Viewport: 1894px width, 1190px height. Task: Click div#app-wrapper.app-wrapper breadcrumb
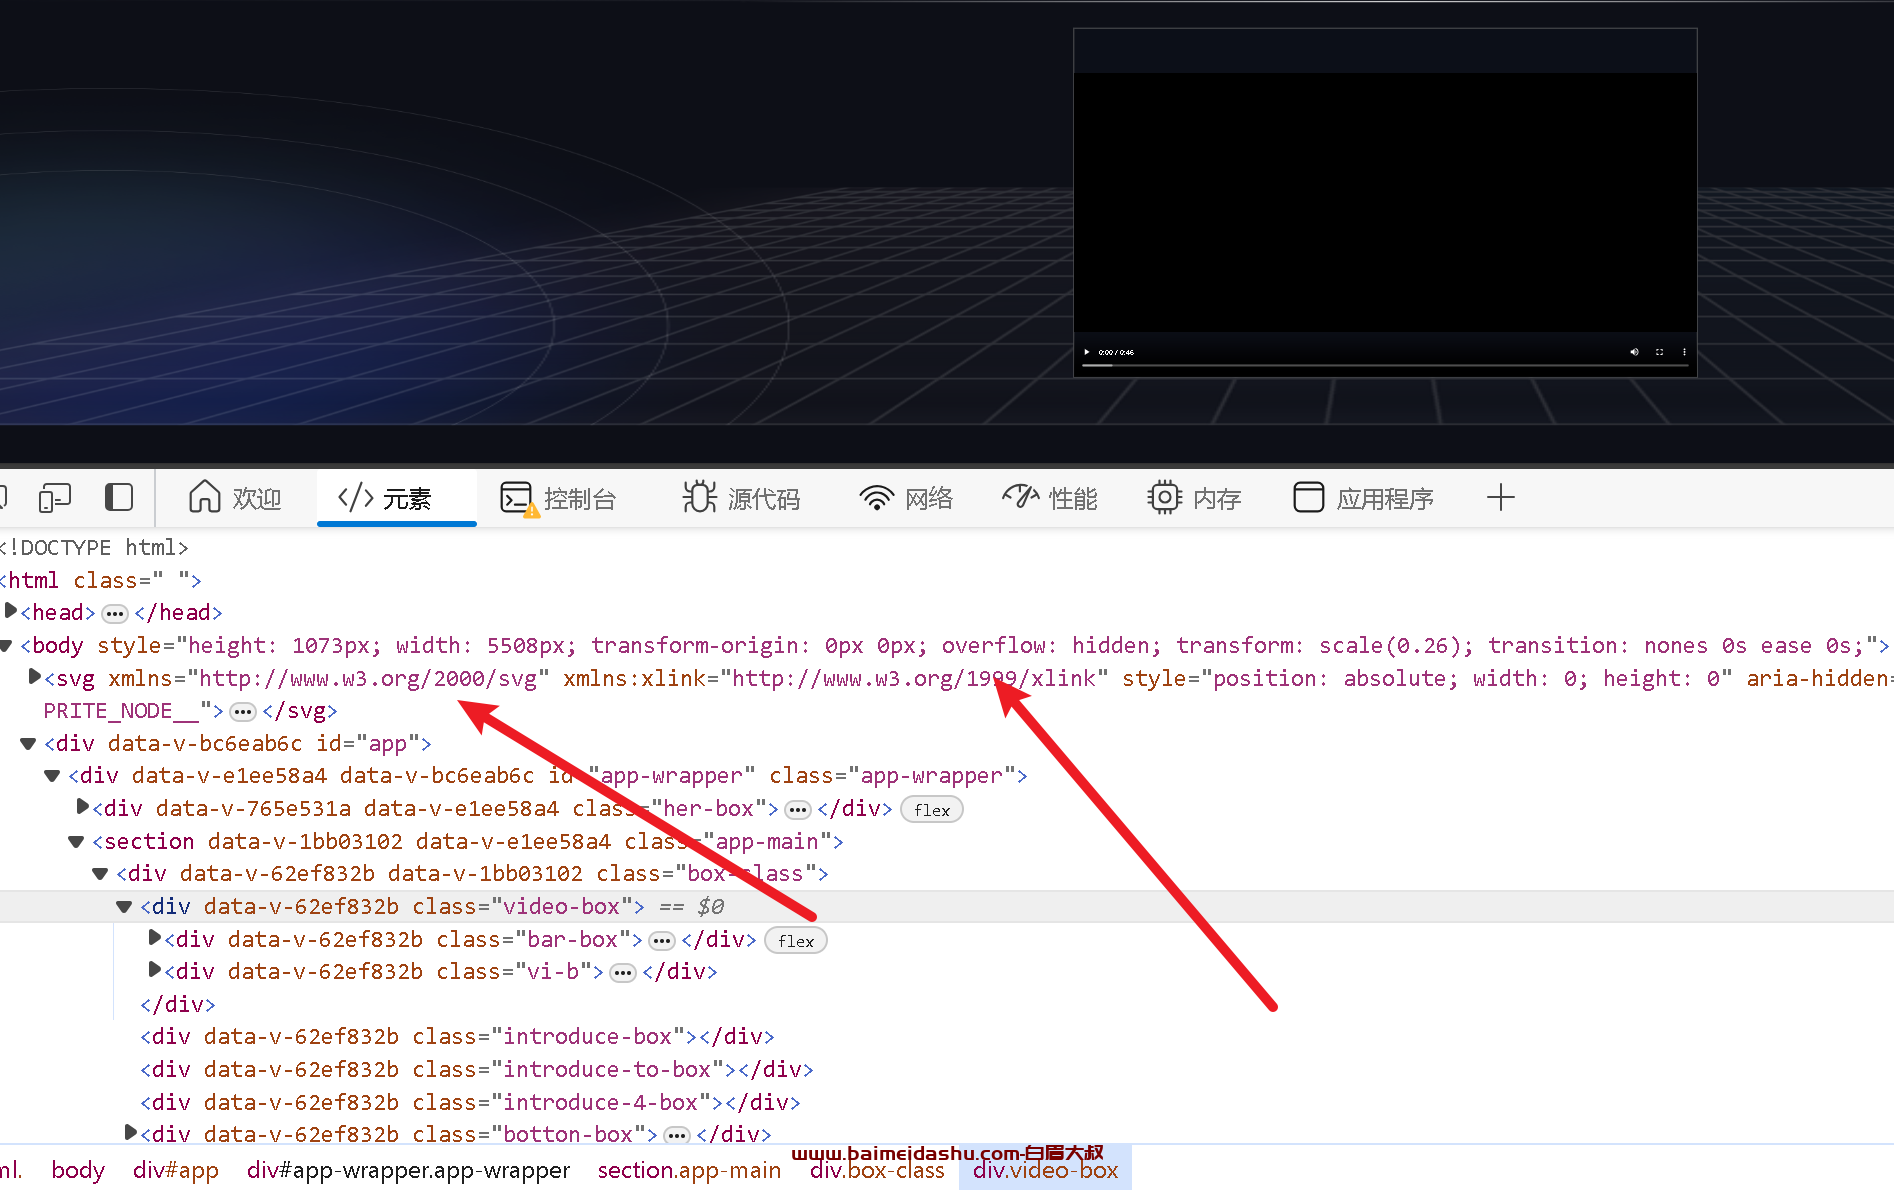click(408, 1169)
